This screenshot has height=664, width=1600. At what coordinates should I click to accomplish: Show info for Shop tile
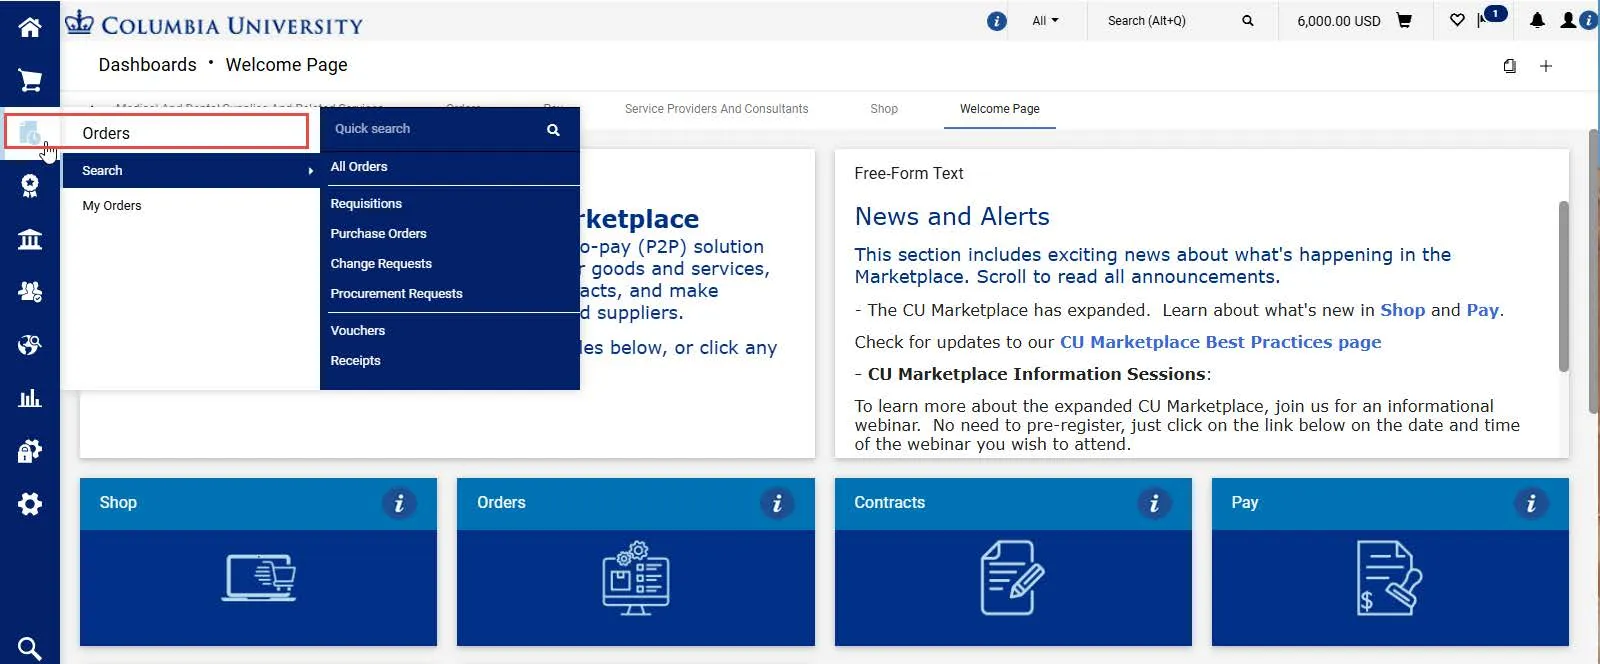point(399,503)
